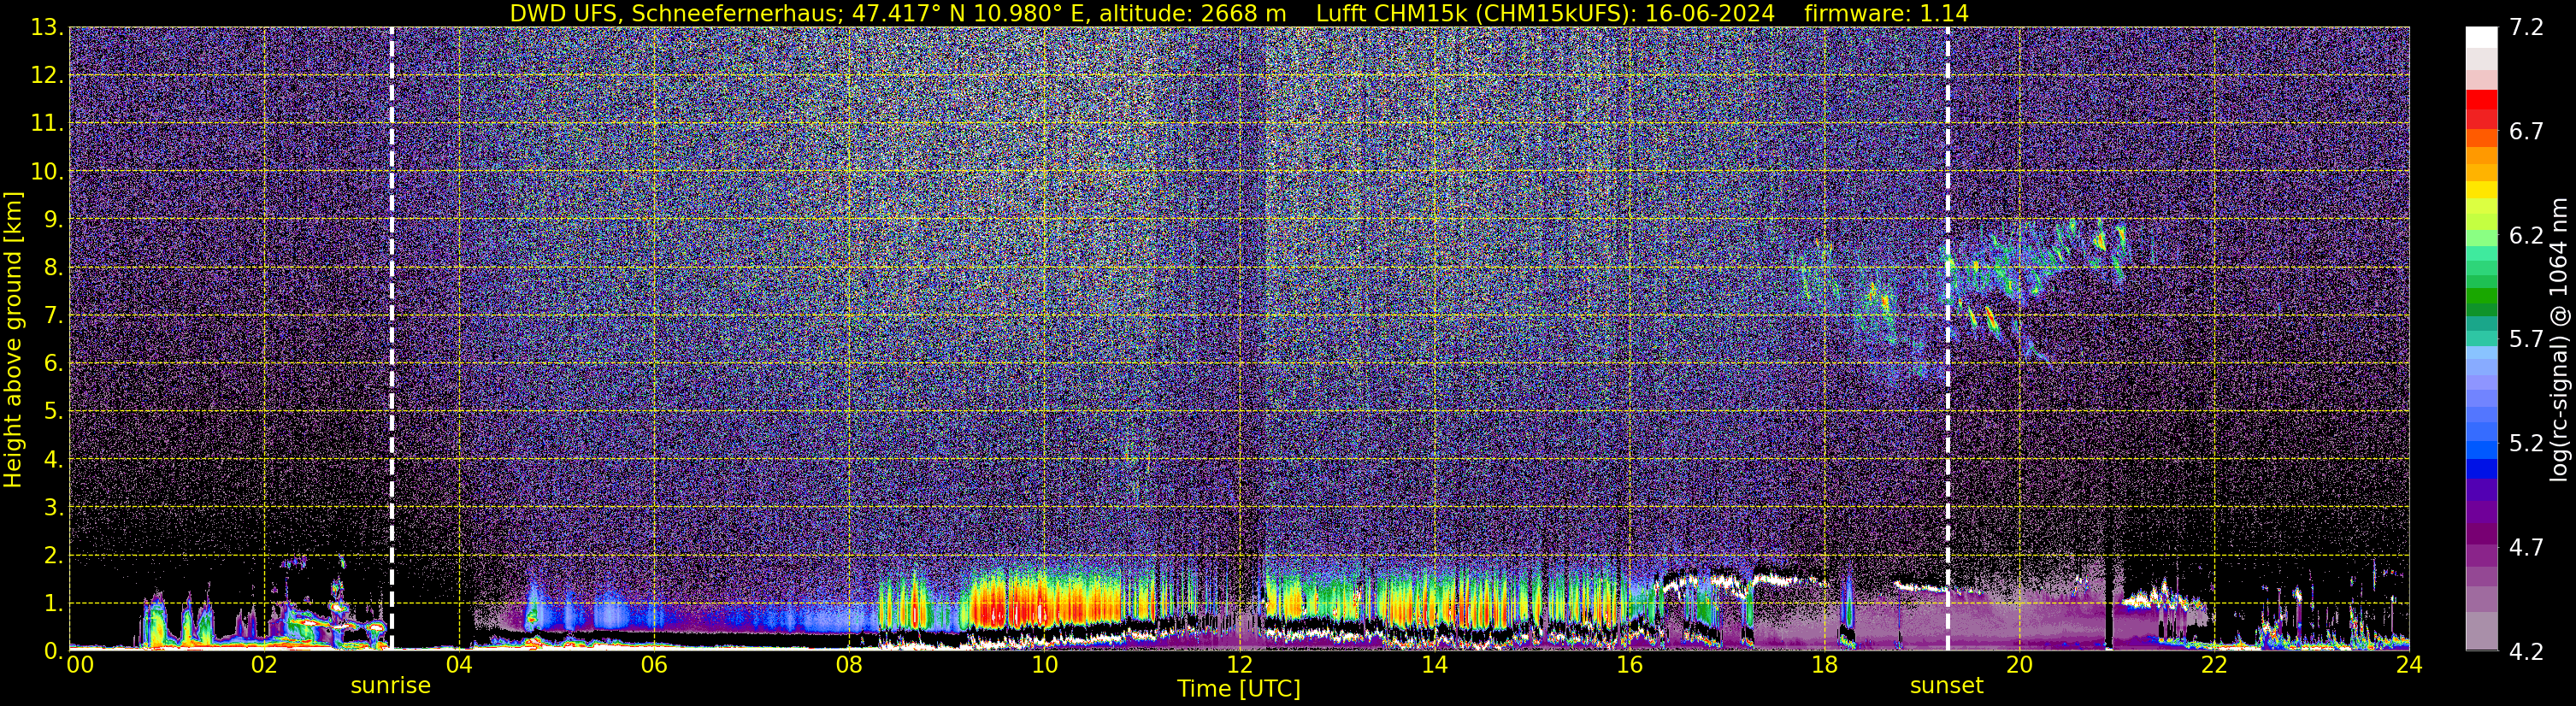This screenshot has width=2576, height=706.
Task: Click the '4.' height tick label
Action: point(53,459)
